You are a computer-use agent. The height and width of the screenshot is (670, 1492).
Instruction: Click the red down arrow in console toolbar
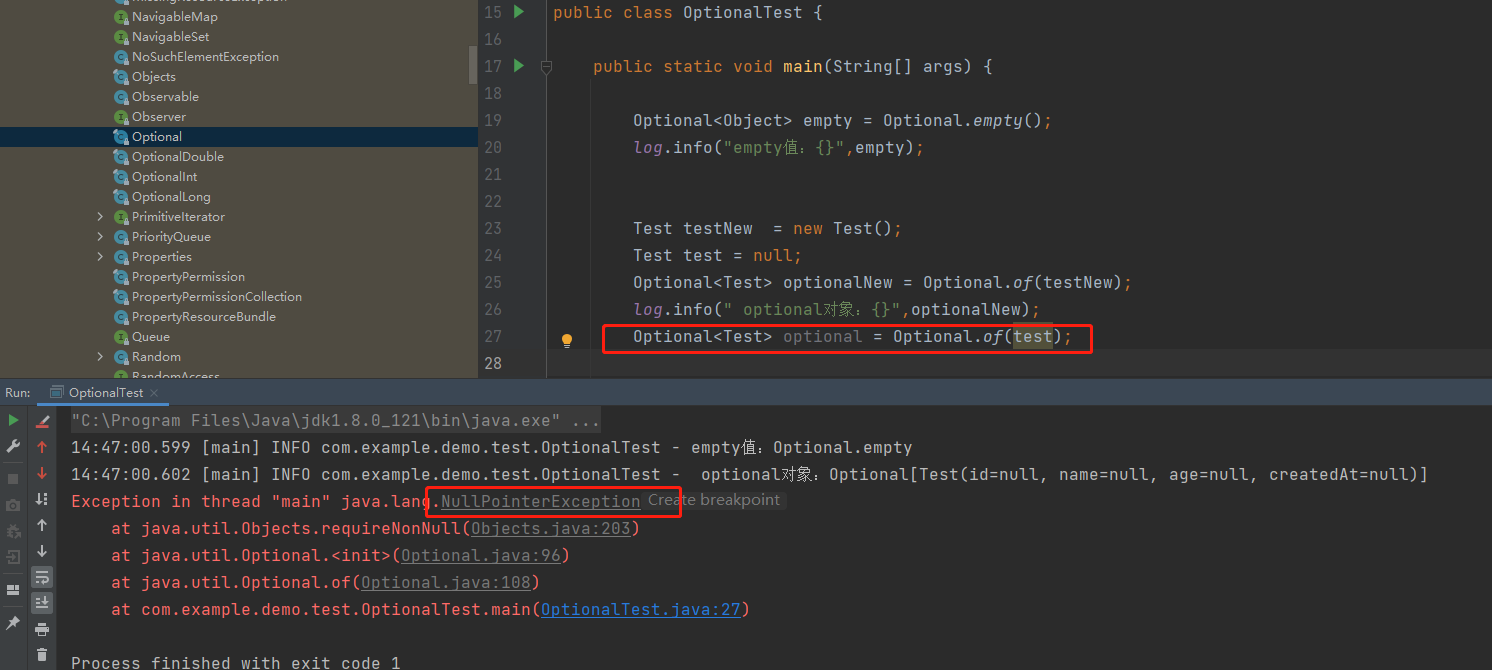pyautogui.click(x=42, y=473)
